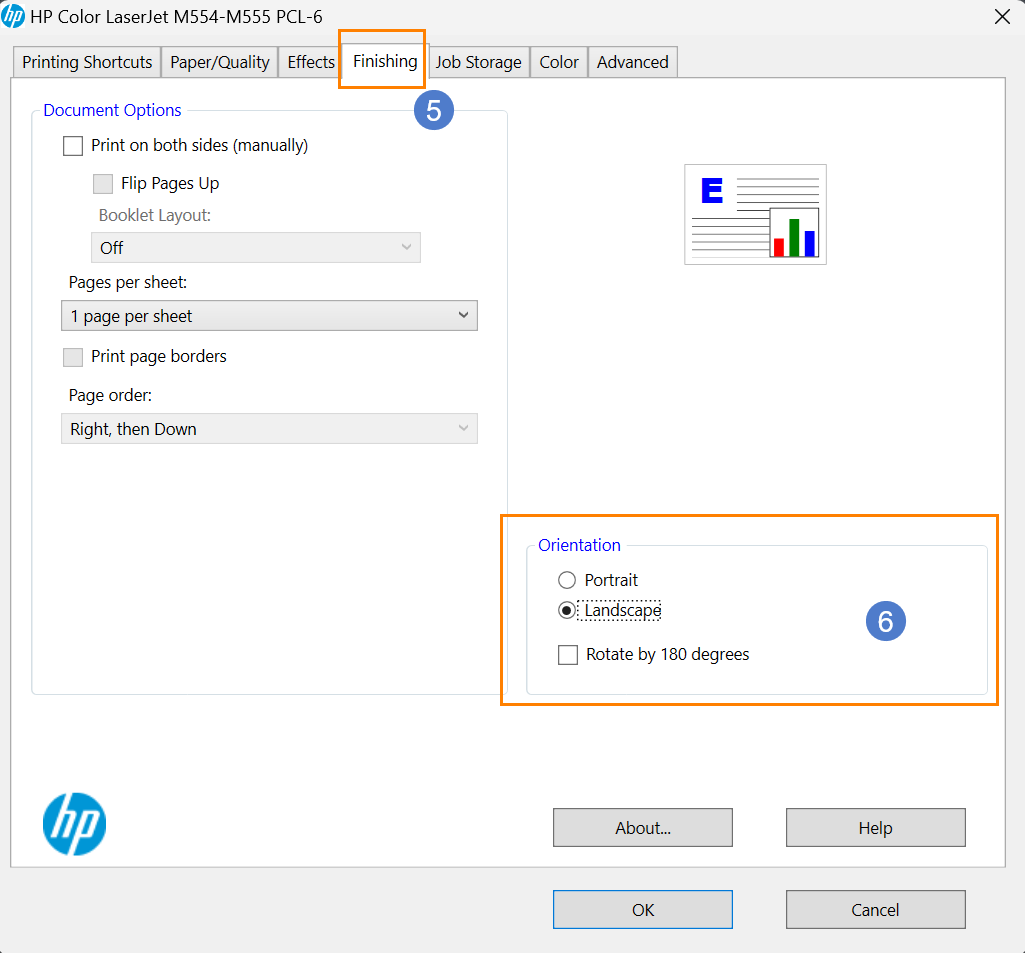Click the About... button
This screenshot has height=953, width=1025.
pos(643,828)
